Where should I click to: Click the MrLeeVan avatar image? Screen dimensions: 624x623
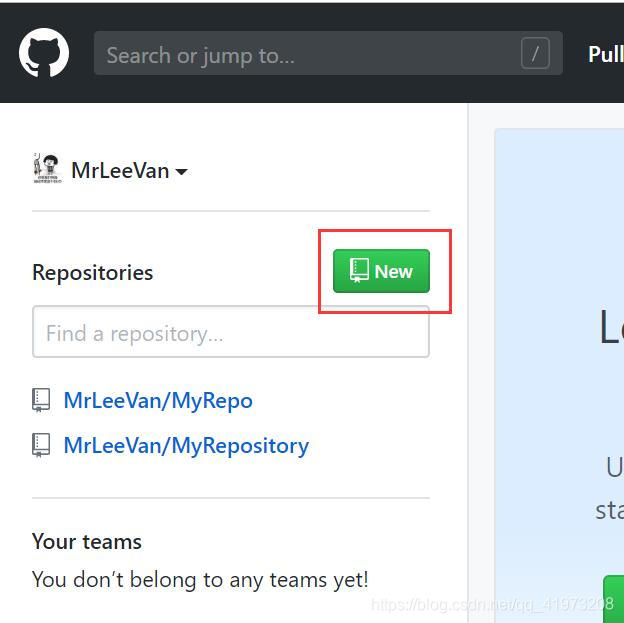point(47,169)
